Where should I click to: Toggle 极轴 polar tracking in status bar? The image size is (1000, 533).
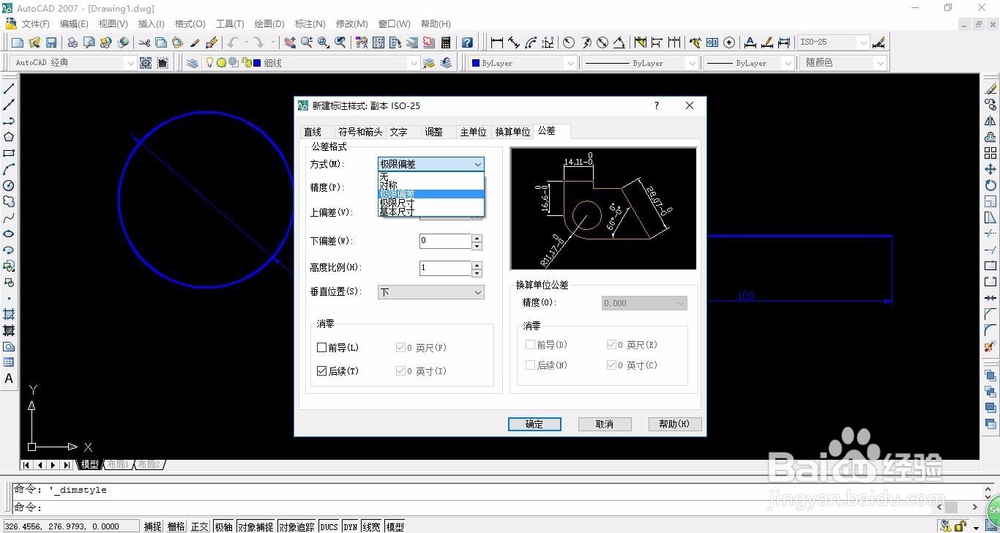click(223, 527)
